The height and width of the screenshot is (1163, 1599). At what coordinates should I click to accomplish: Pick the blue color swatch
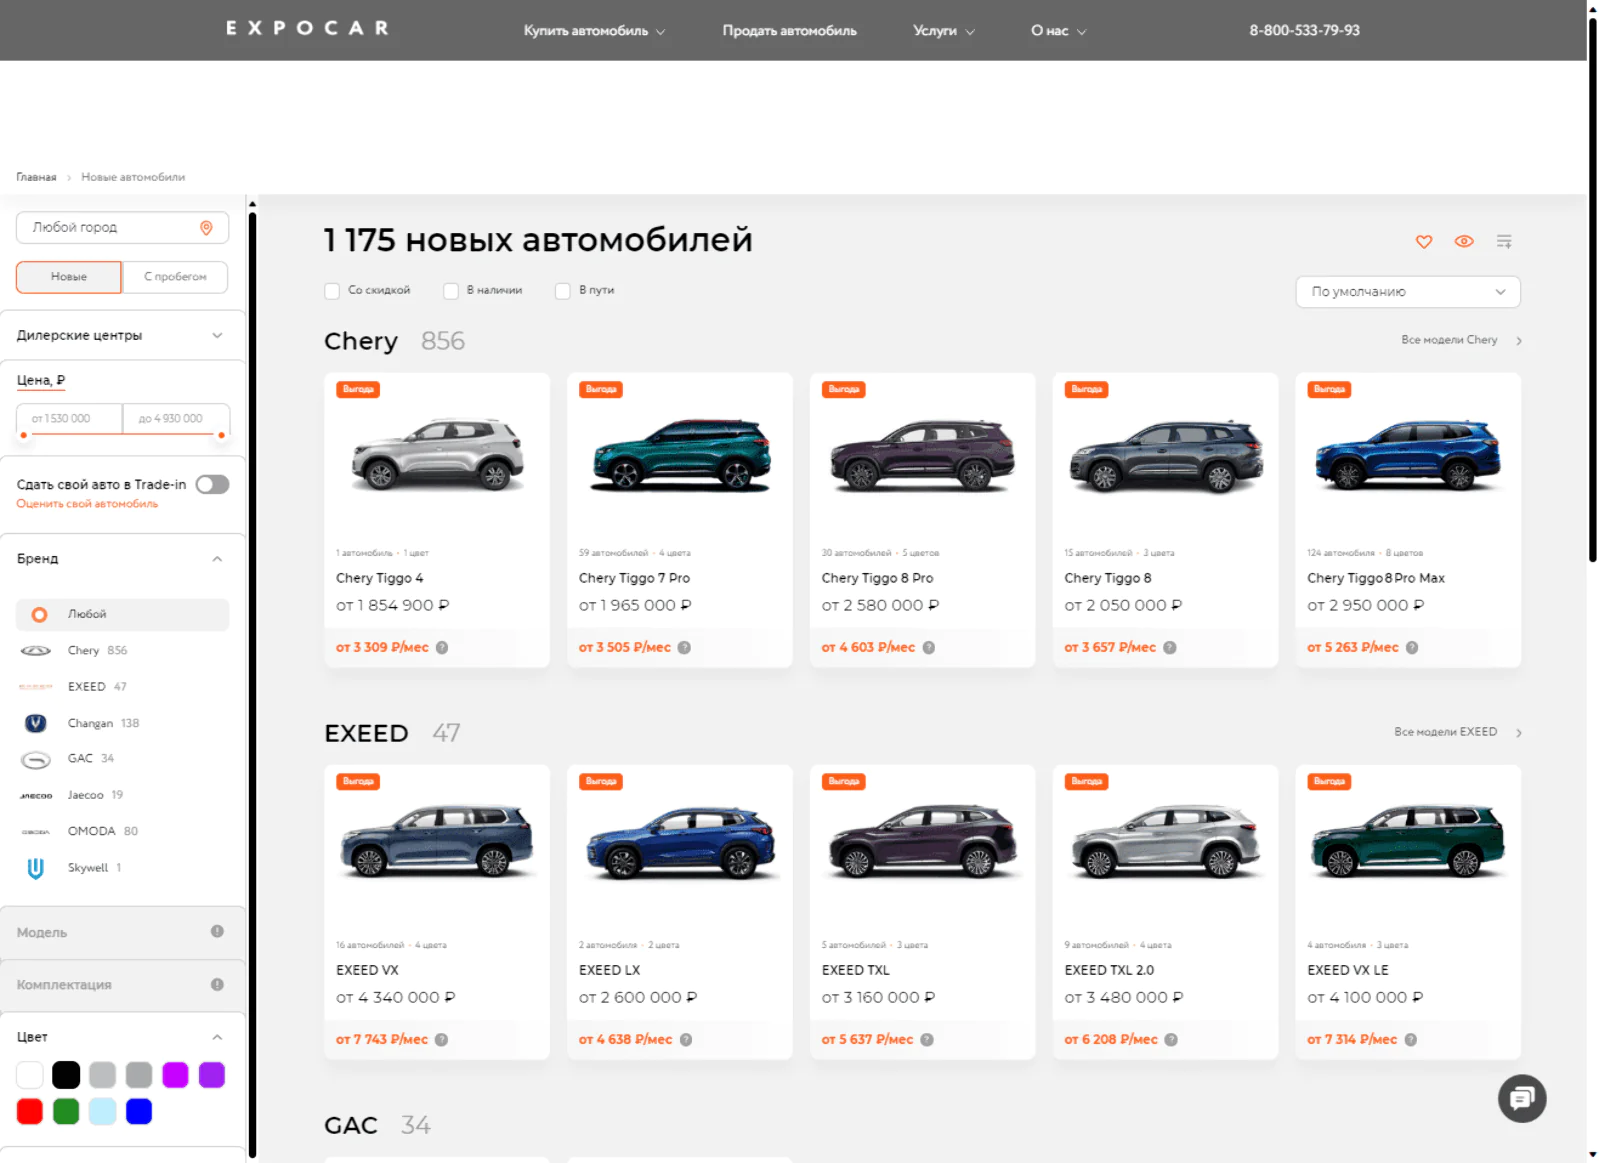(139, 1112)
